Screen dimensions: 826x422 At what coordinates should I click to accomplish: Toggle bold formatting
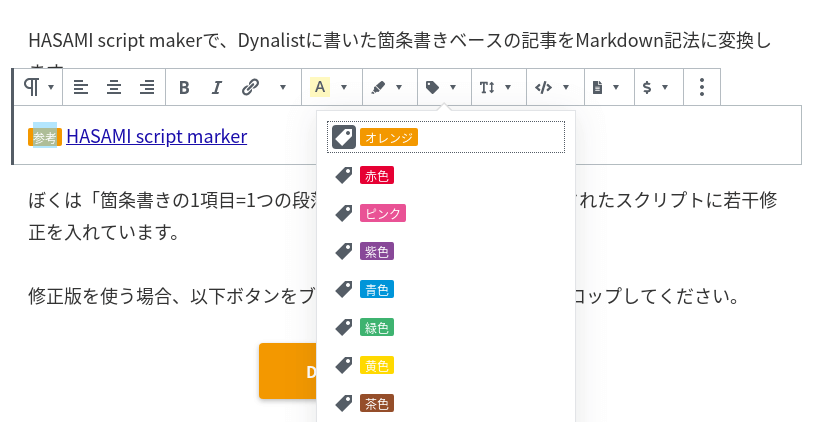pos(184,87)
